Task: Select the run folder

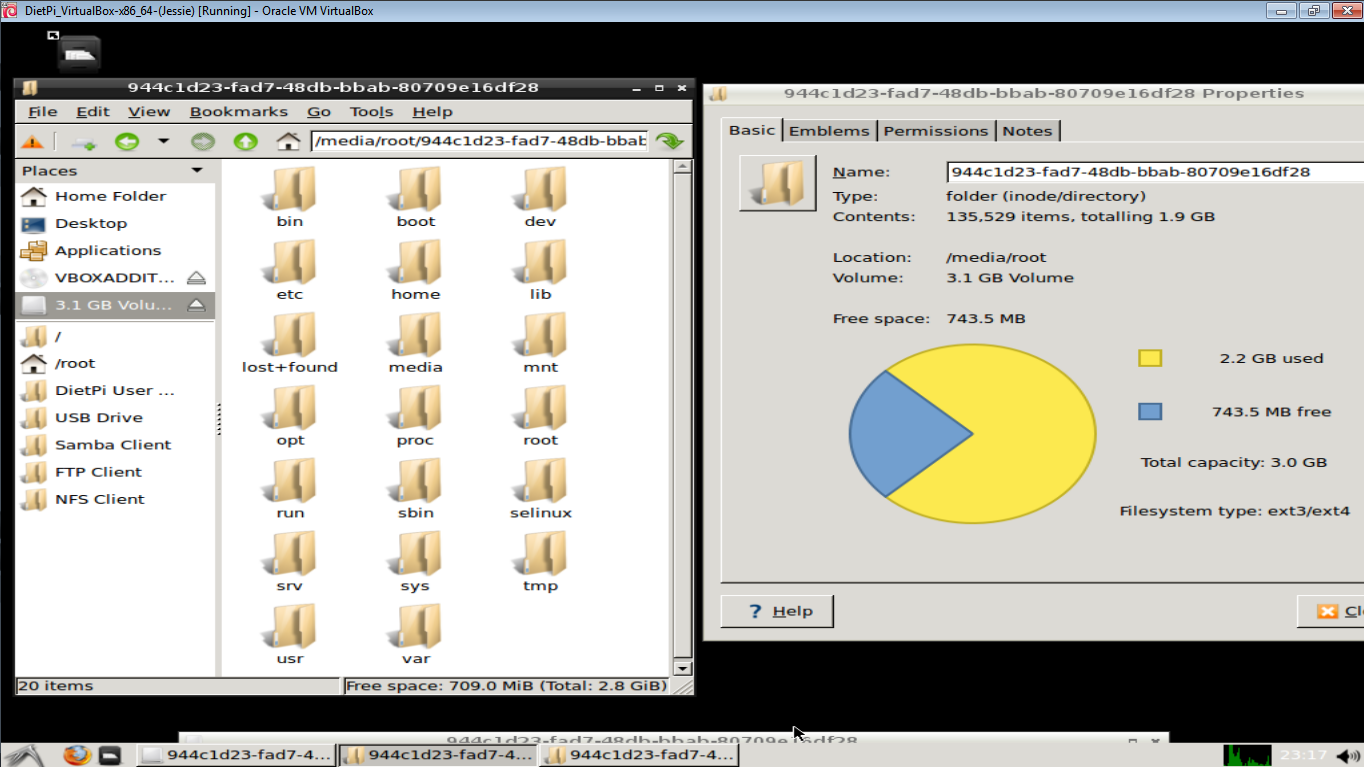Action: pyautogui.click(x=290, y=489)
